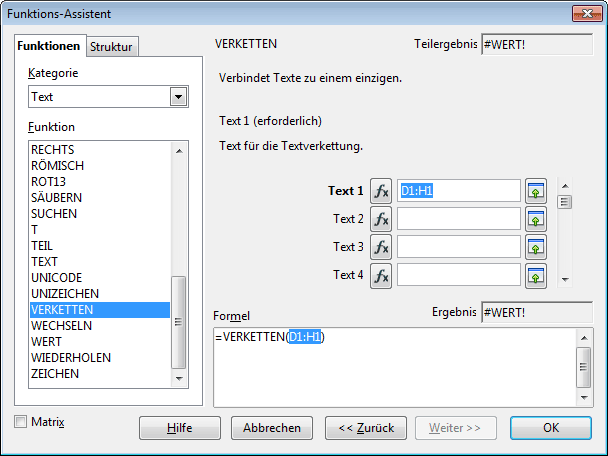The width and height of the screenshot is (608, 456).
Task: Click the range select icon for Text 3
Action: tap(537, 247)
